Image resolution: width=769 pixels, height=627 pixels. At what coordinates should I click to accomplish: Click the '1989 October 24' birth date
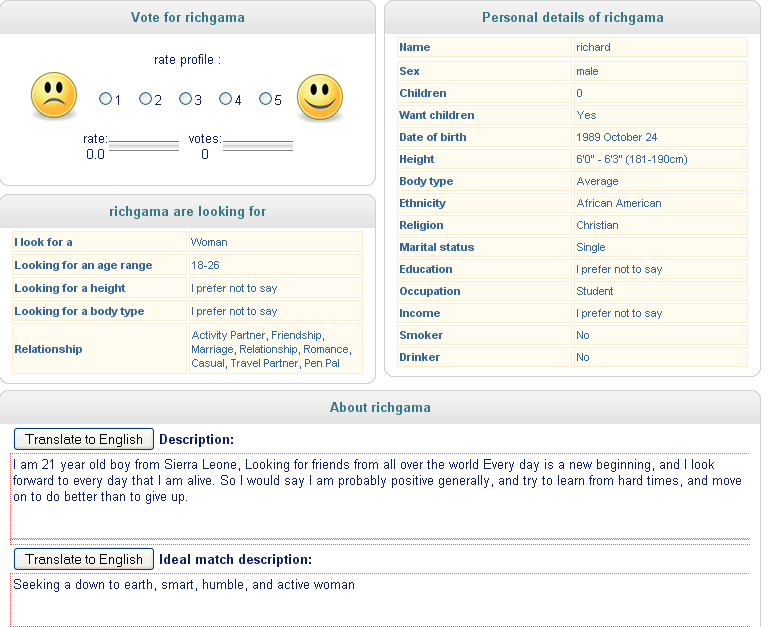(616, 137)
